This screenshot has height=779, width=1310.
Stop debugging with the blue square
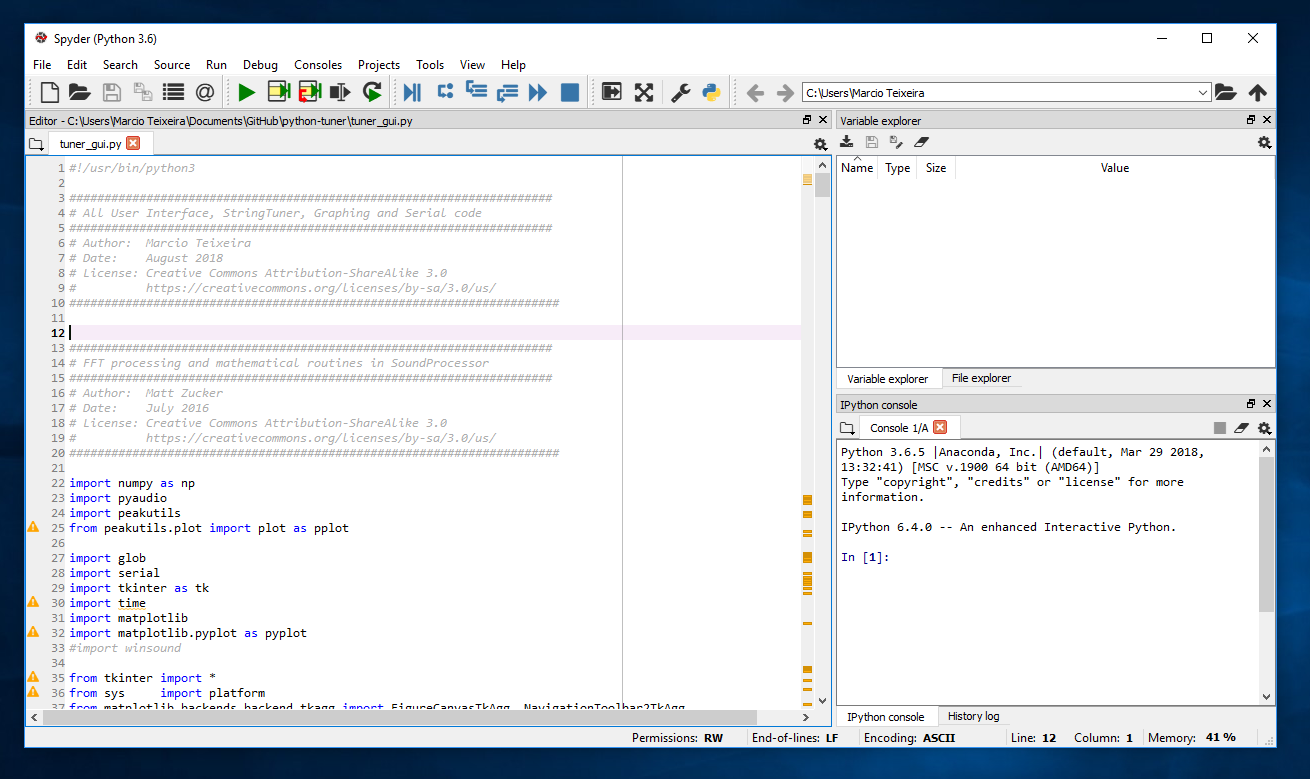coord(569,93)
